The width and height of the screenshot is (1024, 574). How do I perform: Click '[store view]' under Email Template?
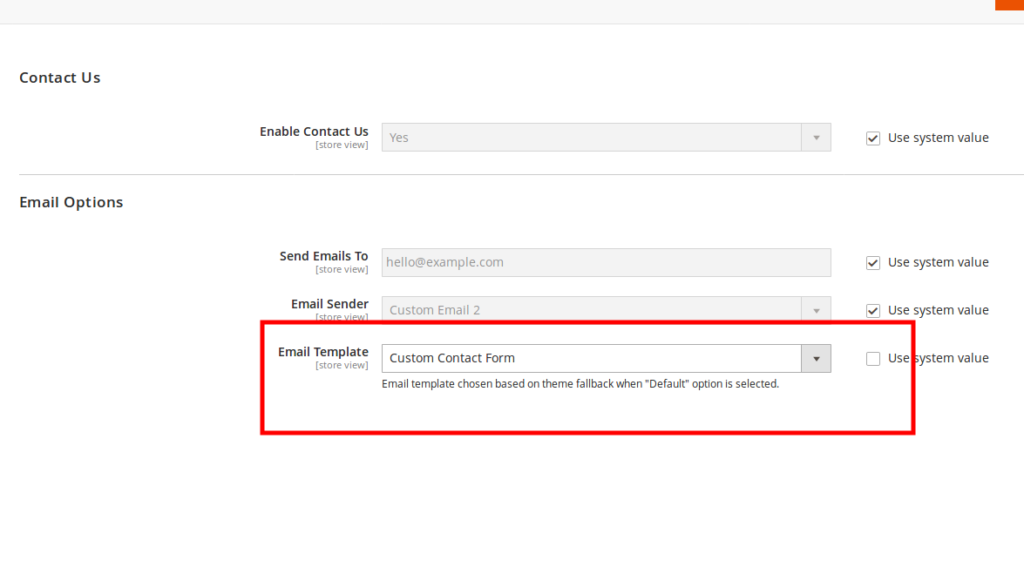tap(342, 365)
